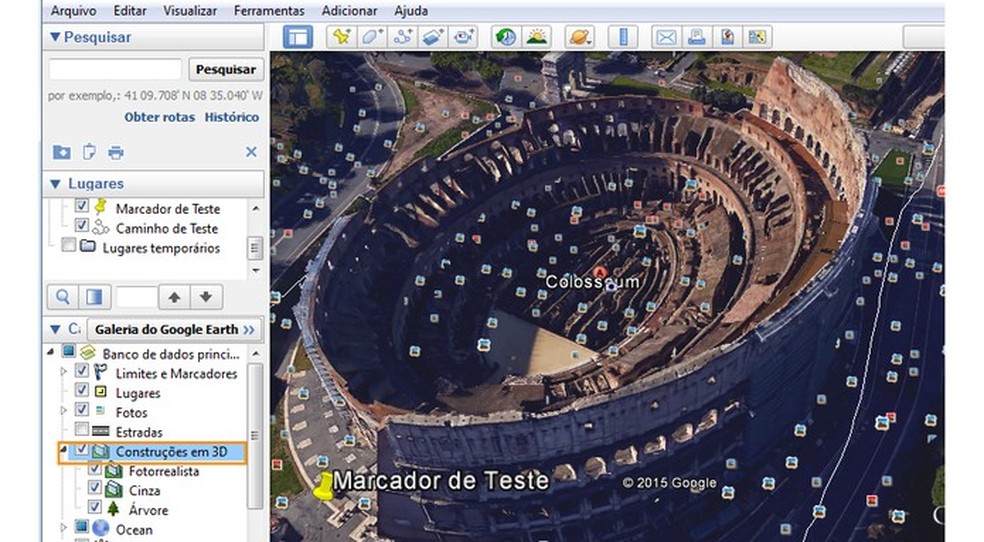Collapse the Camadas panel triangle
This screenshot has width=984, height=542.
(x=55, y=329)
